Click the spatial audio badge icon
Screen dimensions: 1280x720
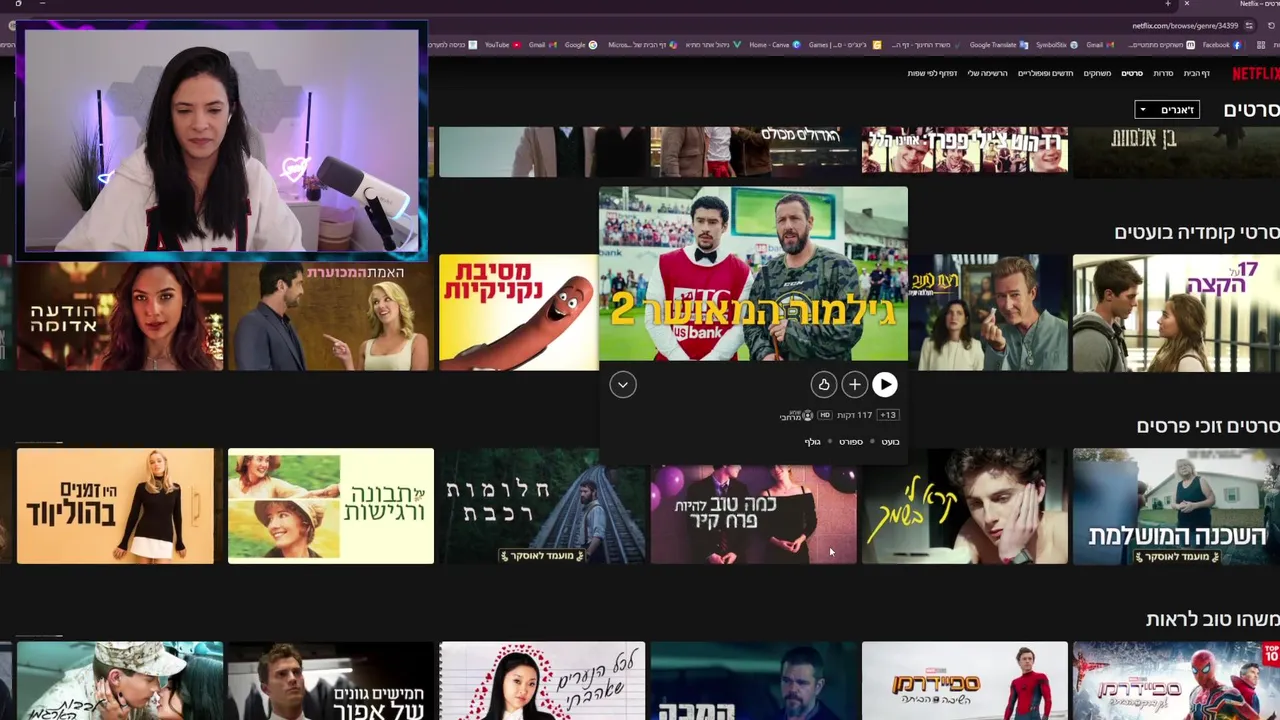797,415
